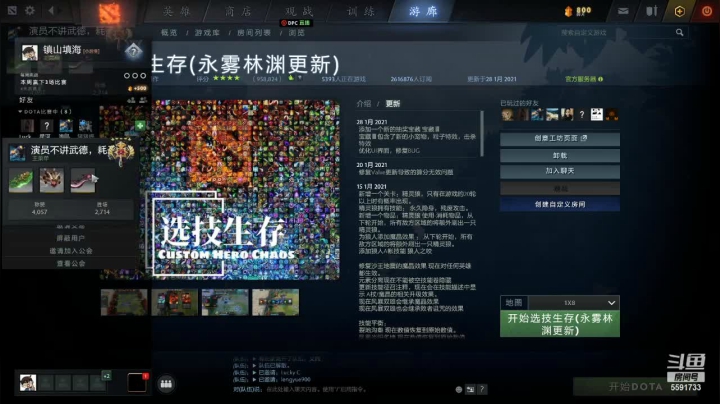Click the green 开始选技生存 play button
This screenshot has height=404, width=720.
click(560, 324)
